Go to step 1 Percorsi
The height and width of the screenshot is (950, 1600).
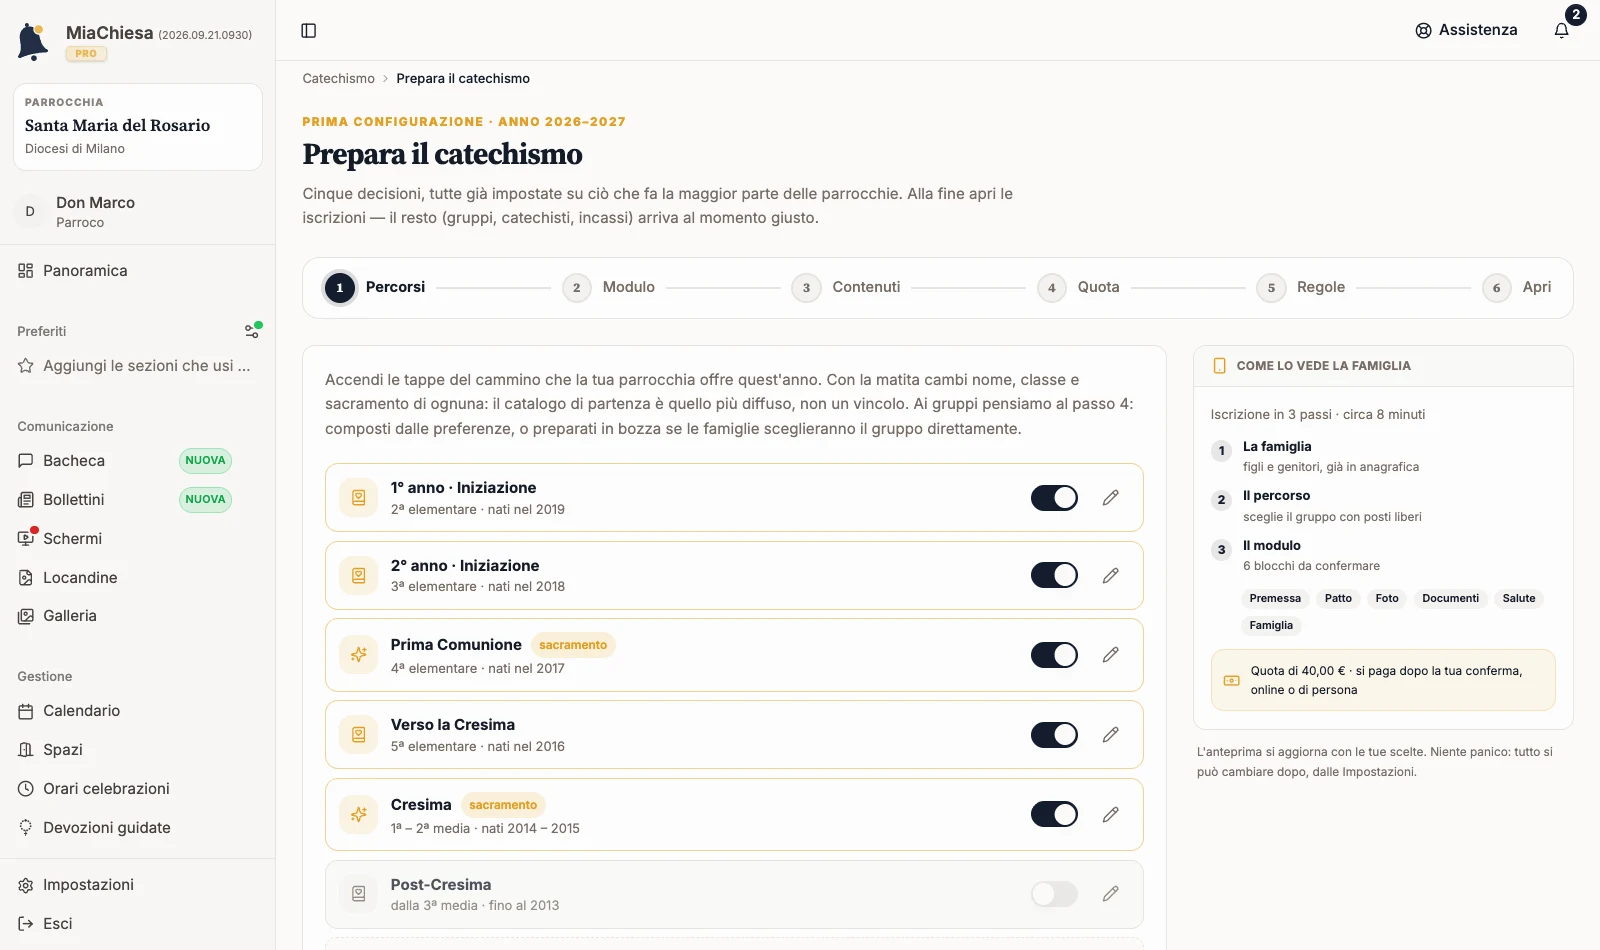(375, 288)
